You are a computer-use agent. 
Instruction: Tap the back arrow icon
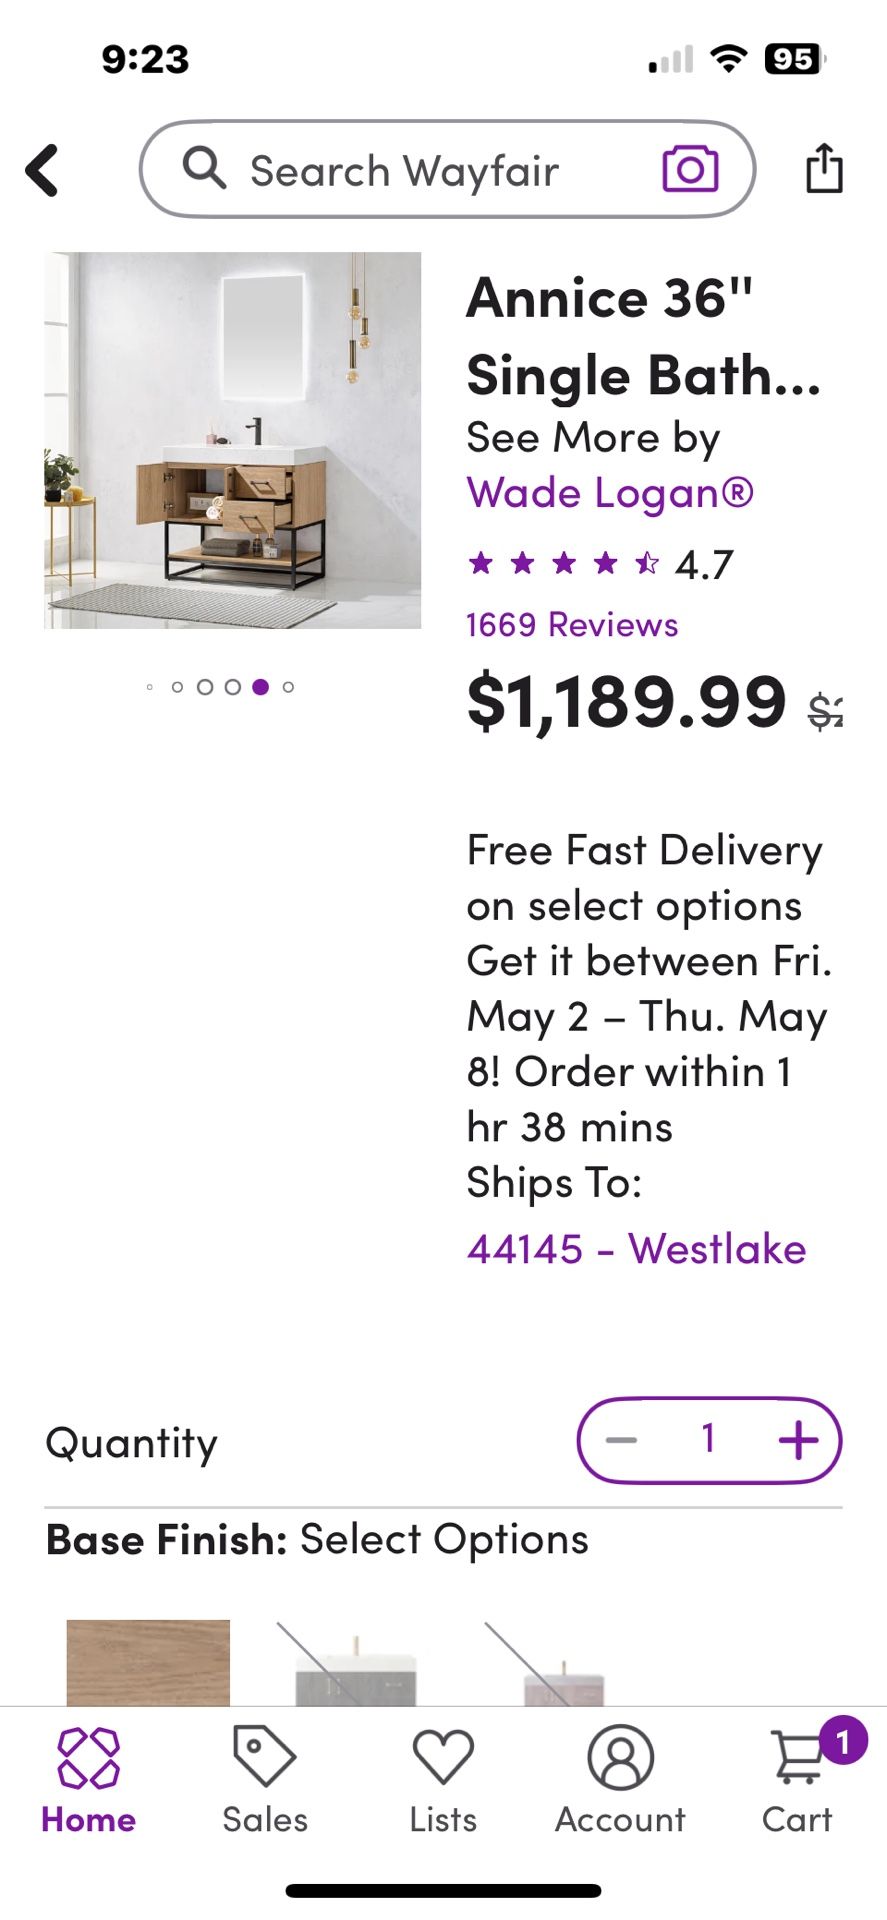point(43,170)
